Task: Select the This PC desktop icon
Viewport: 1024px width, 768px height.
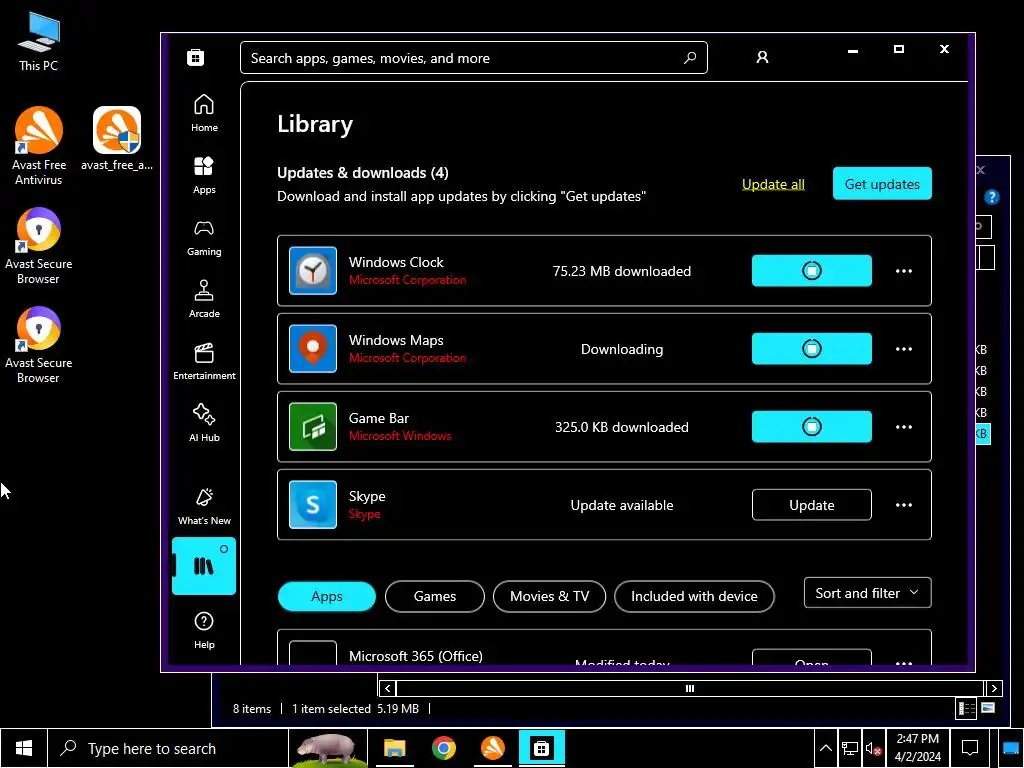Action: 39,42
